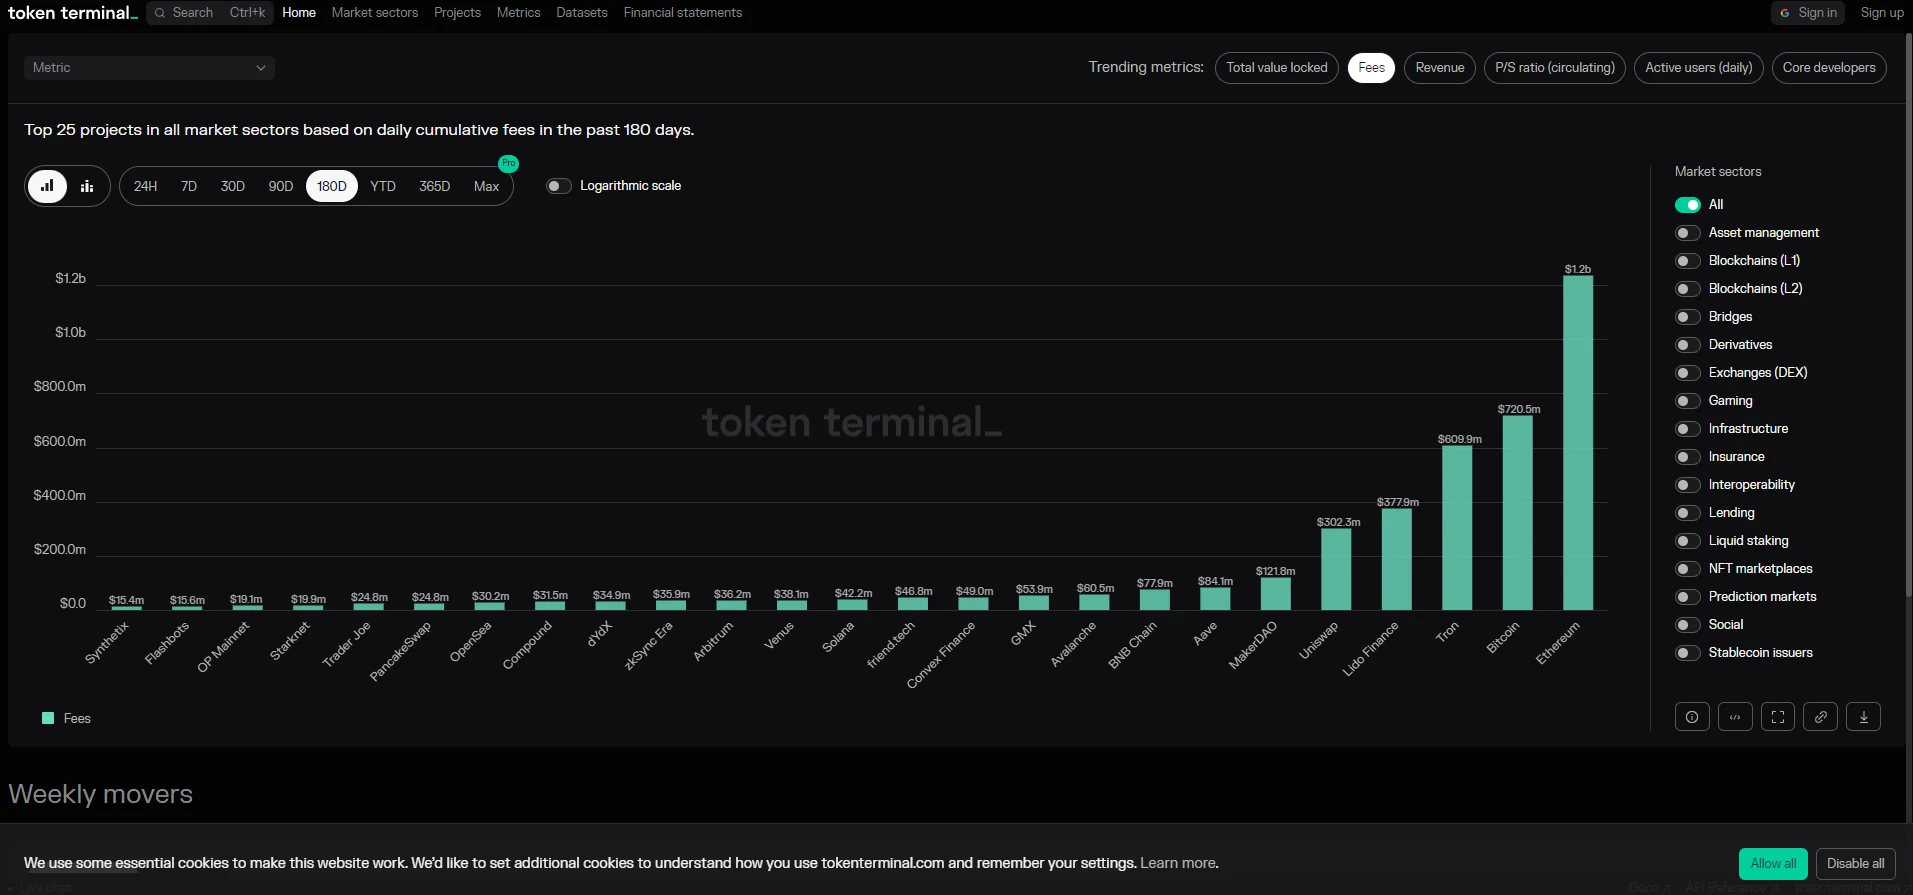
Task: Enable the Infrastructure sector toggle
Action: pyautogui.click(x=1688, y=429)
